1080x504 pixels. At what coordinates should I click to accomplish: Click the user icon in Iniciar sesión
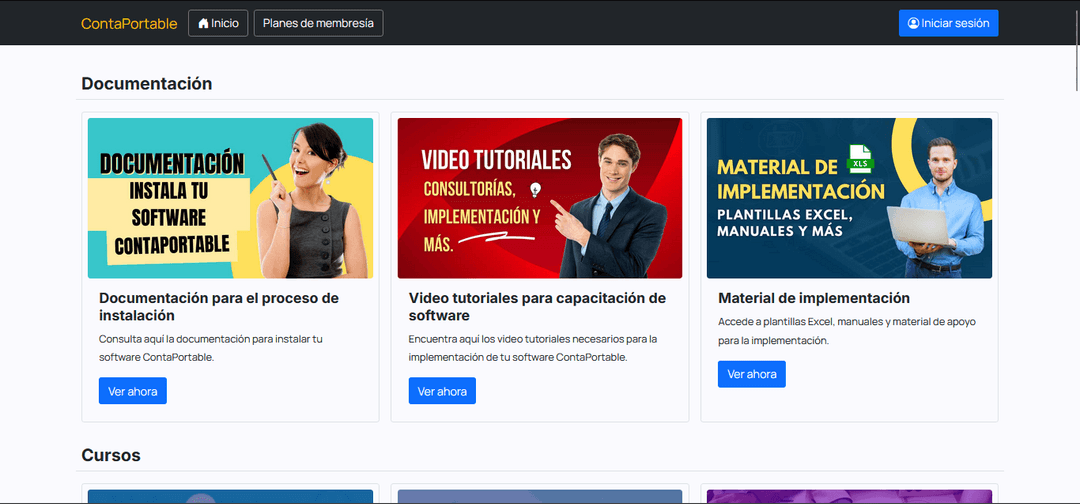(x=913, y=23)
